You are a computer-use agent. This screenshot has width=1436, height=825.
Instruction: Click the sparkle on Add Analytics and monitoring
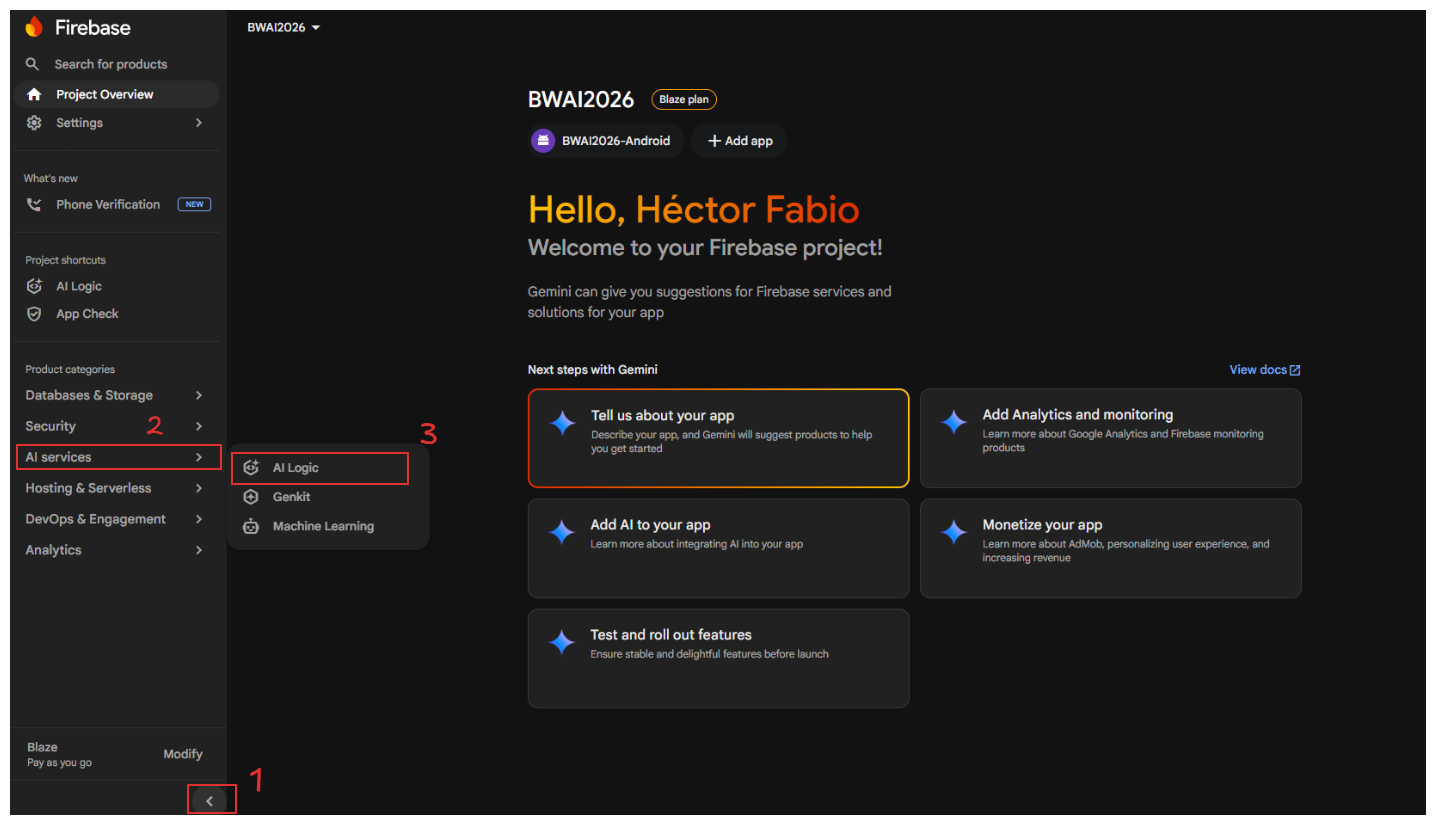pos(955,422)
